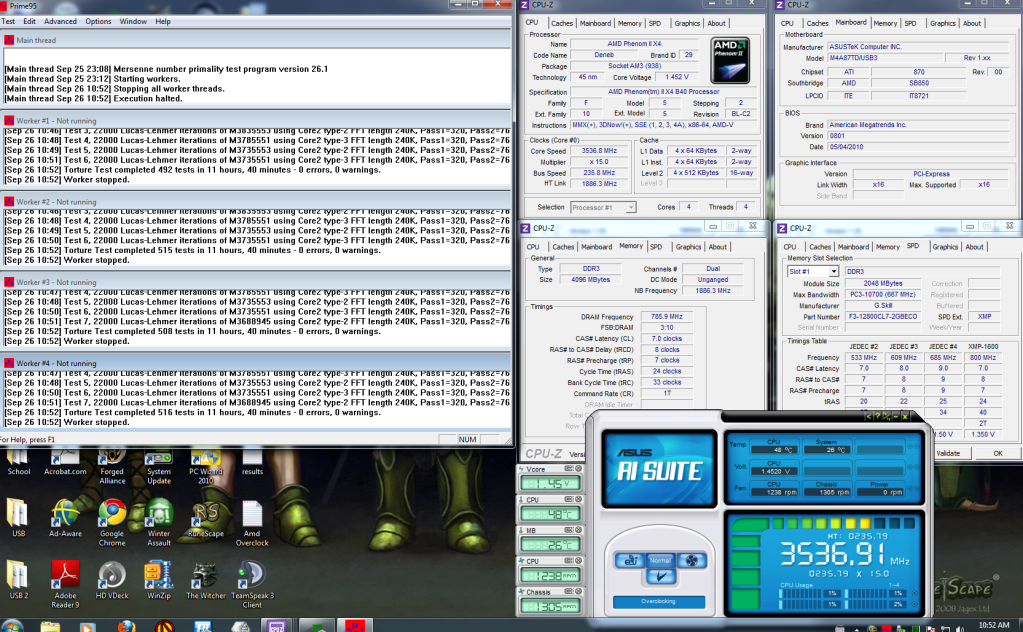Open Graphics tab in the CPU-Z Mainboard window
1023x632 pixels.
point(943,23)
